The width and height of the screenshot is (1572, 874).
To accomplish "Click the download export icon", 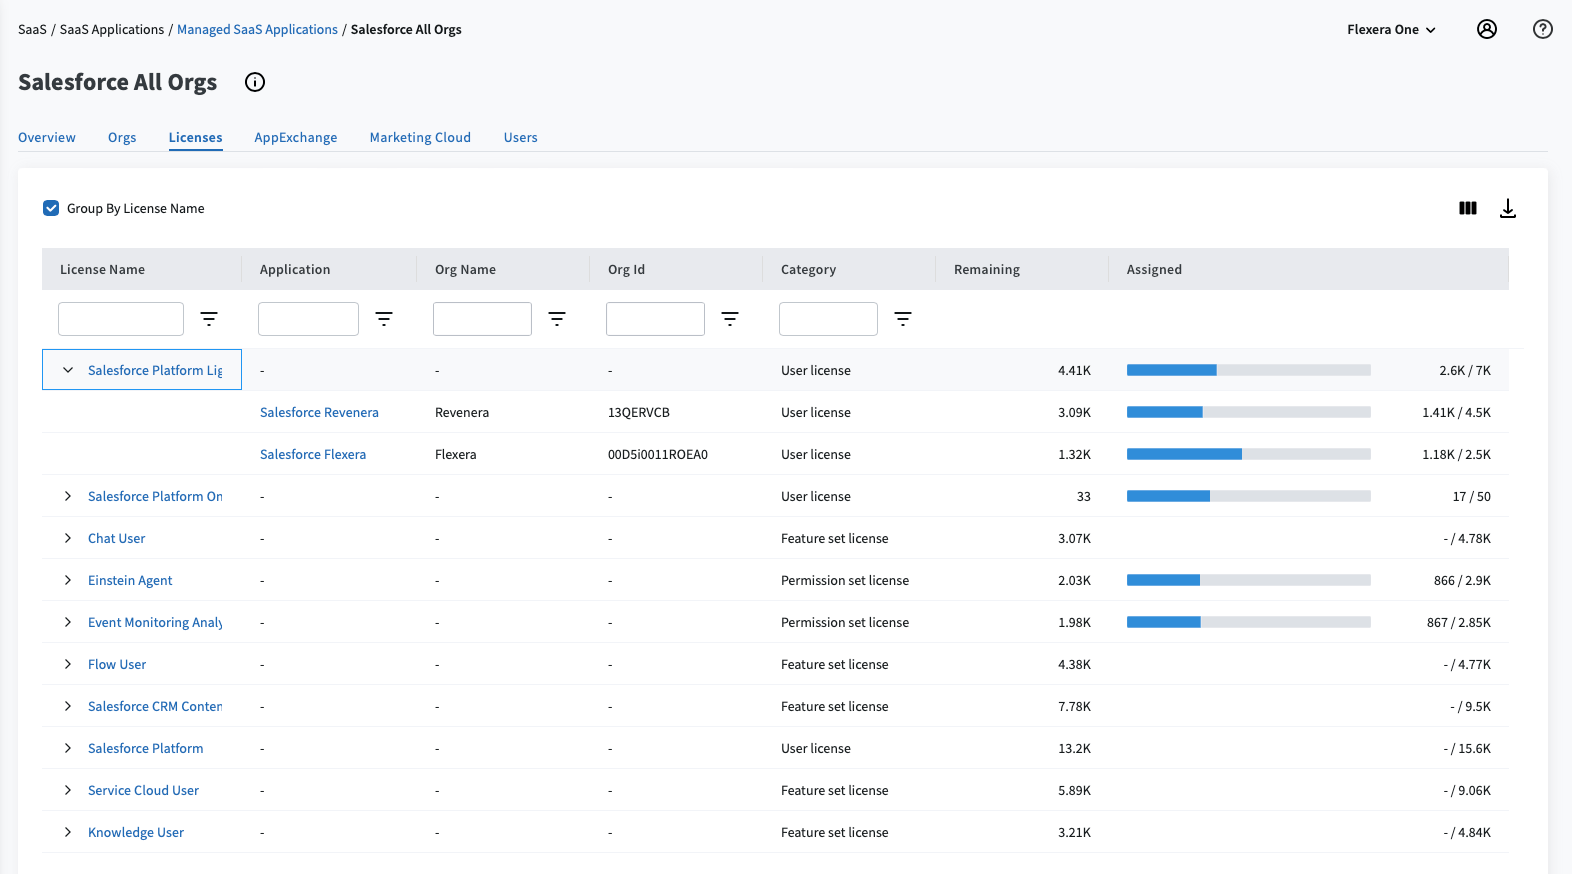I will [x=1508, y=209].
